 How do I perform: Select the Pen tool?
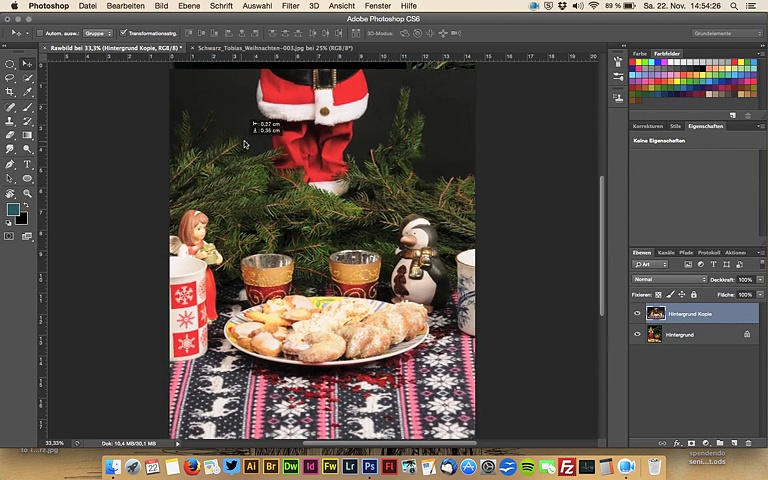coord(10,164)
